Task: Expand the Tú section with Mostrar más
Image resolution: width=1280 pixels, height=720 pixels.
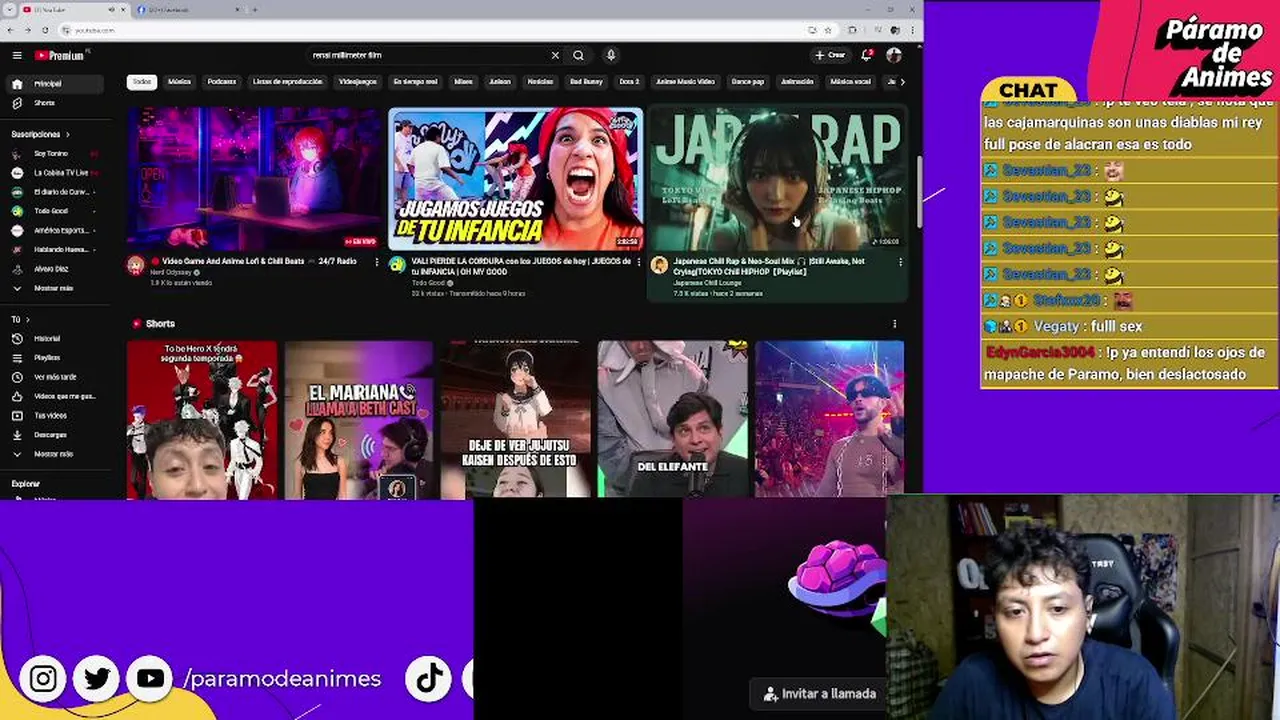Action: coord(55,454)
